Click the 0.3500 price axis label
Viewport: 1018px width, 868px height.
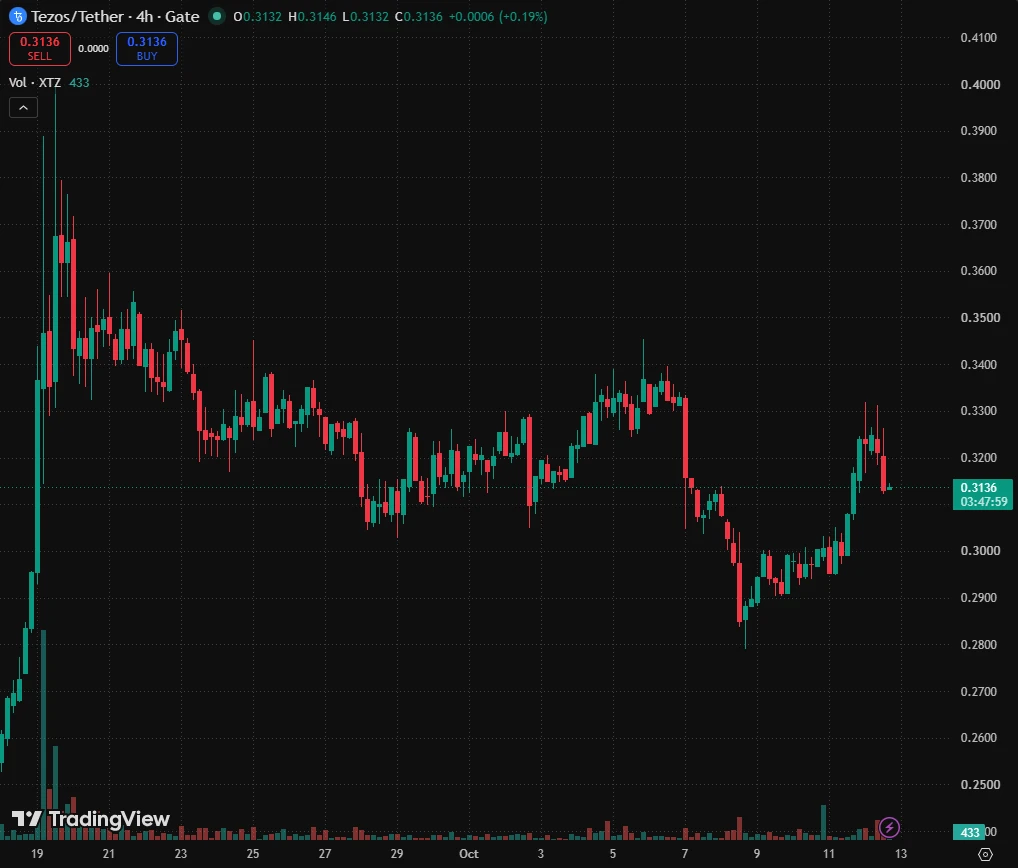point(980,317)
